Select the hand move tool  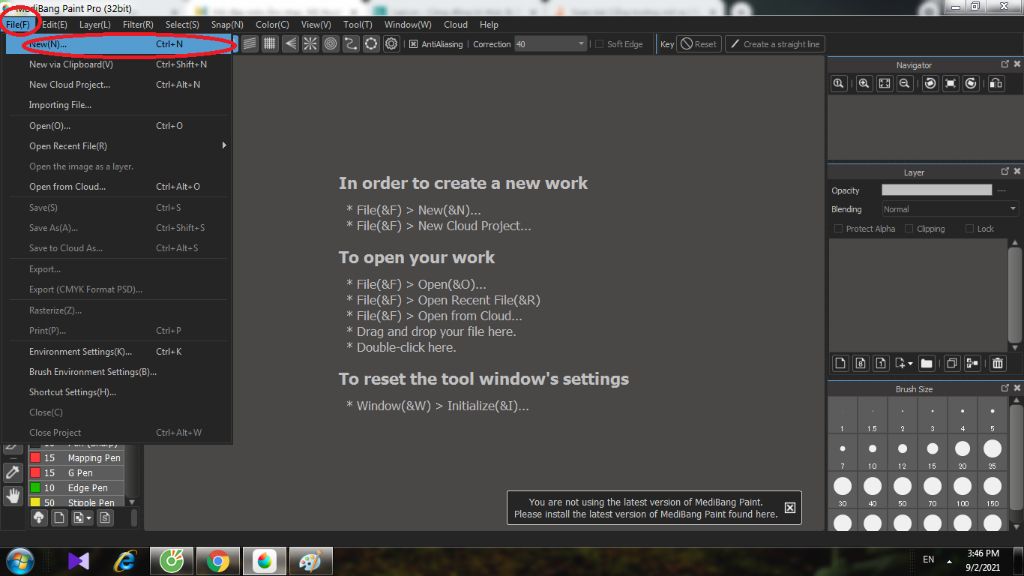[12, 496]
